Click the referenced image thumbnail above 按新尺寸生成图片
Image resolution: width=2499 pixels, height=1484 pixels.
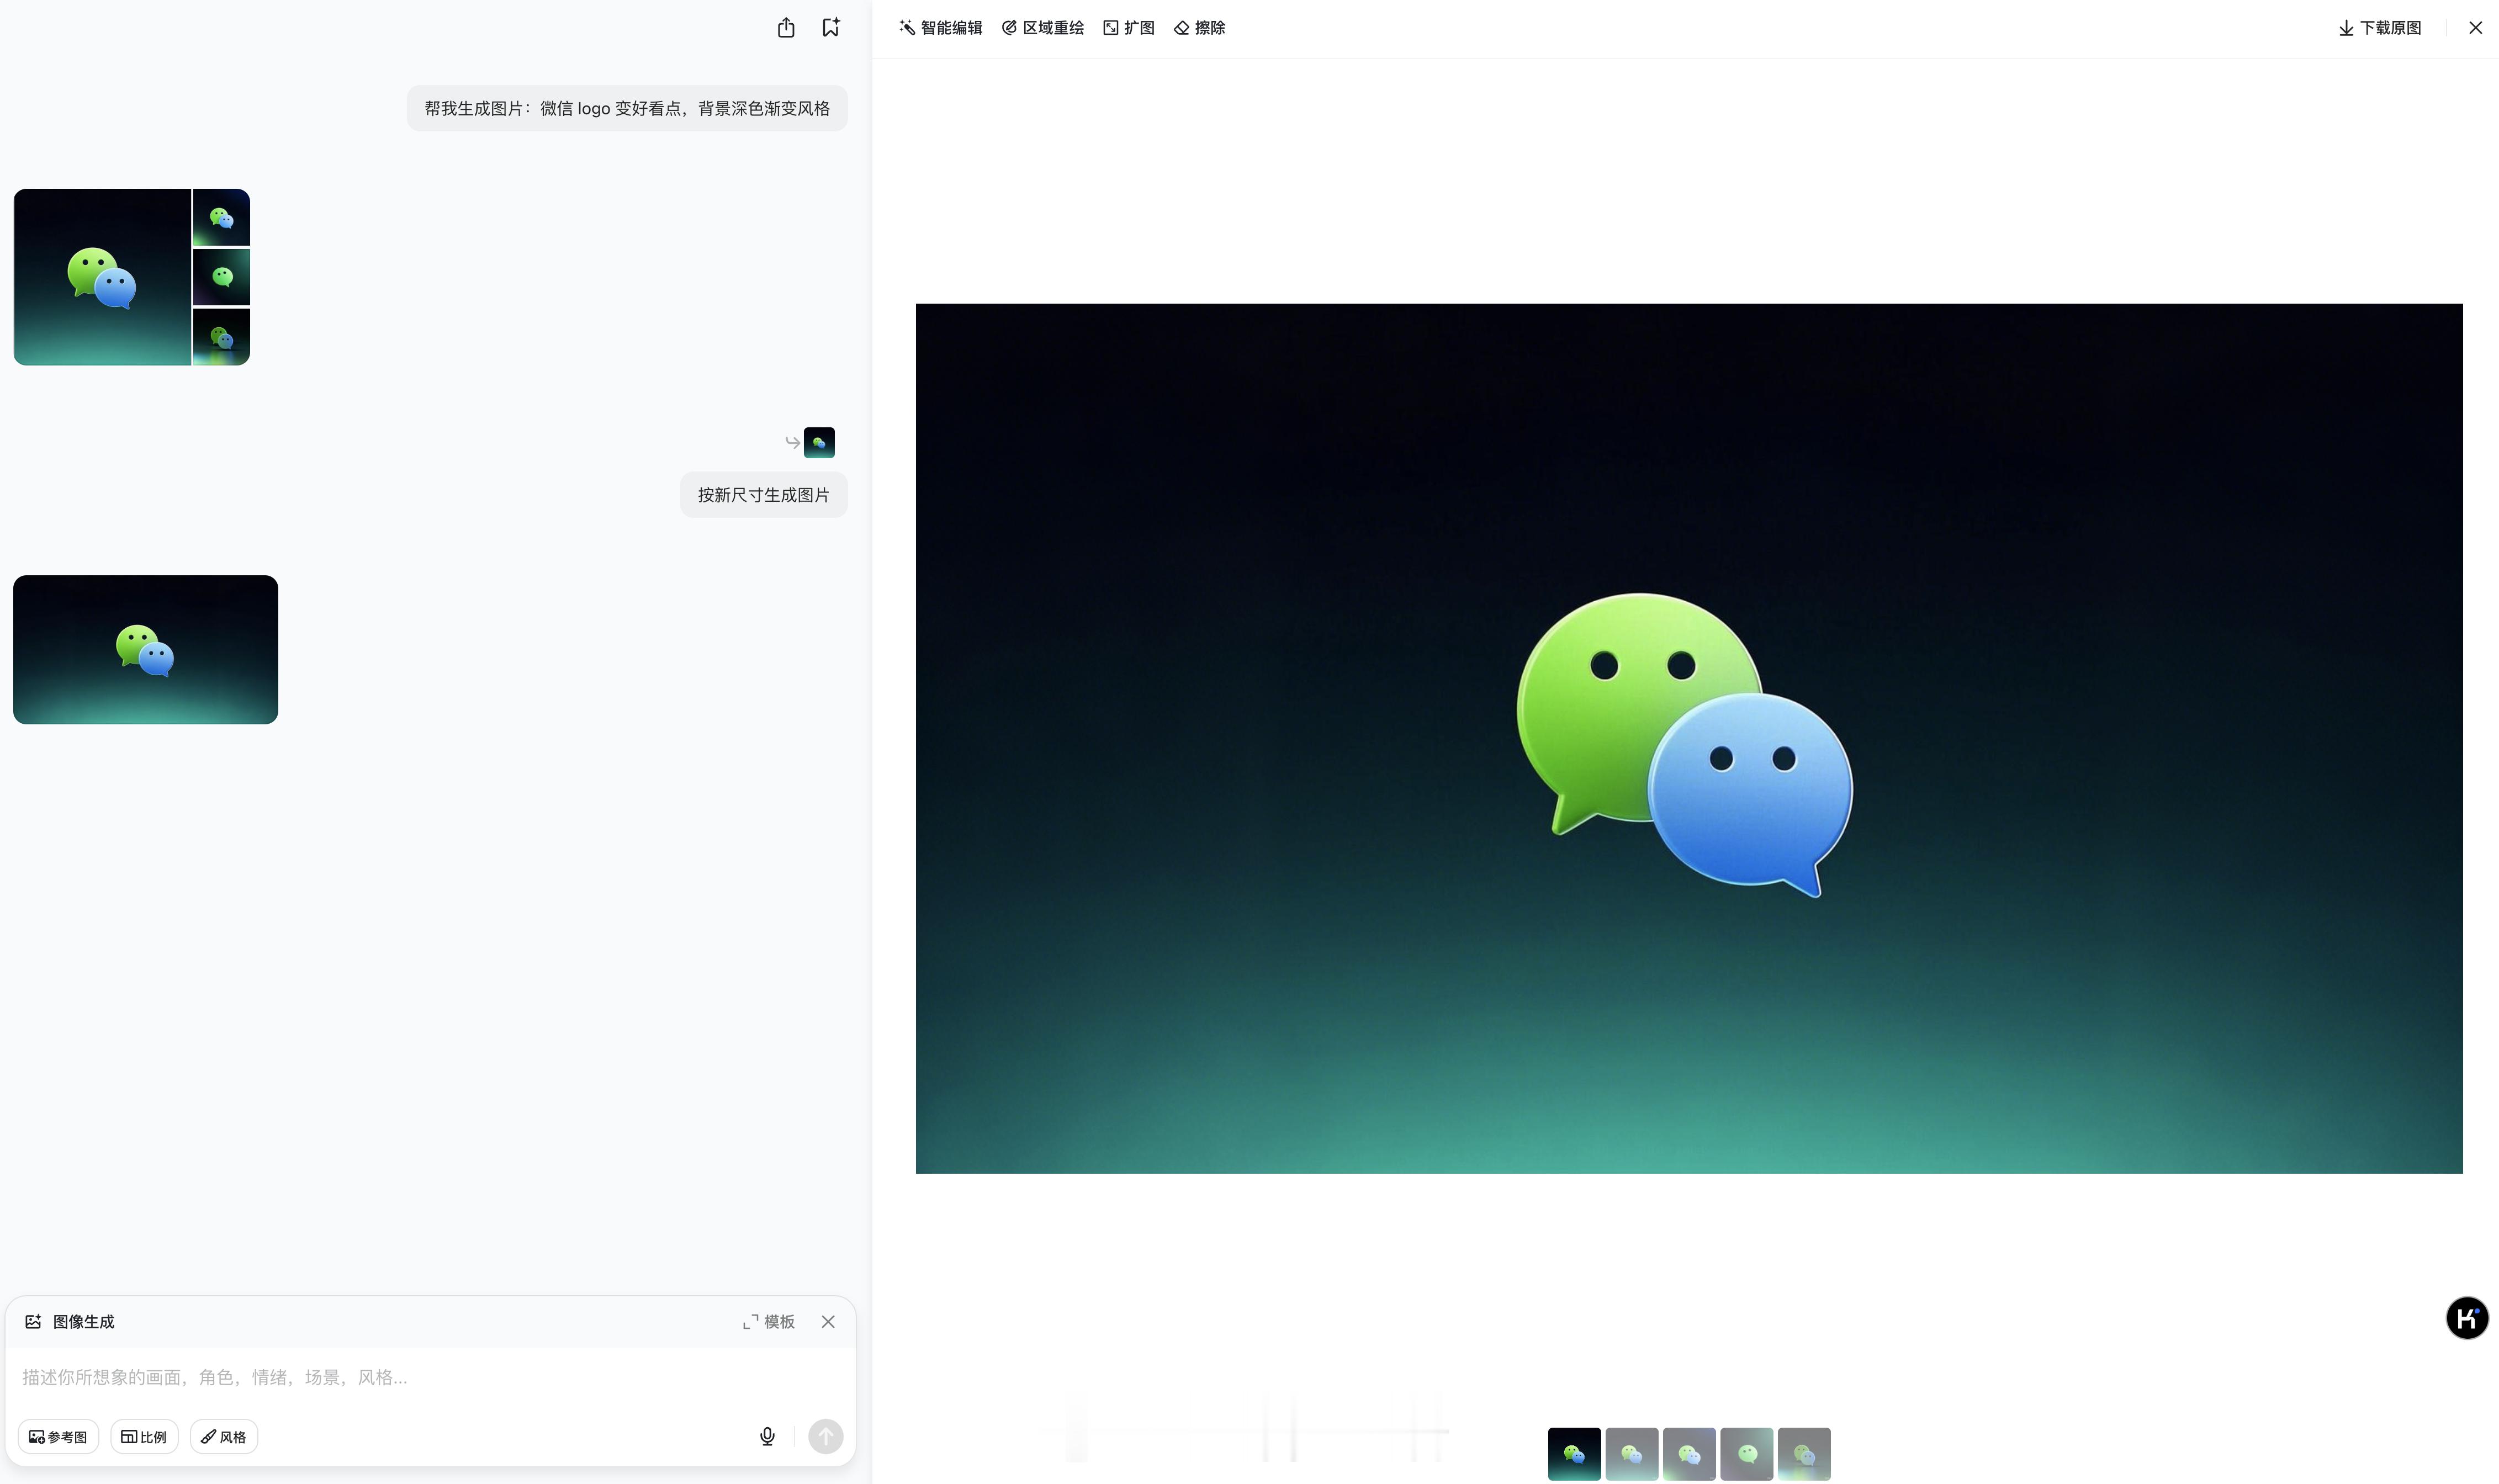pyautogui.click(x=819, y=443)
